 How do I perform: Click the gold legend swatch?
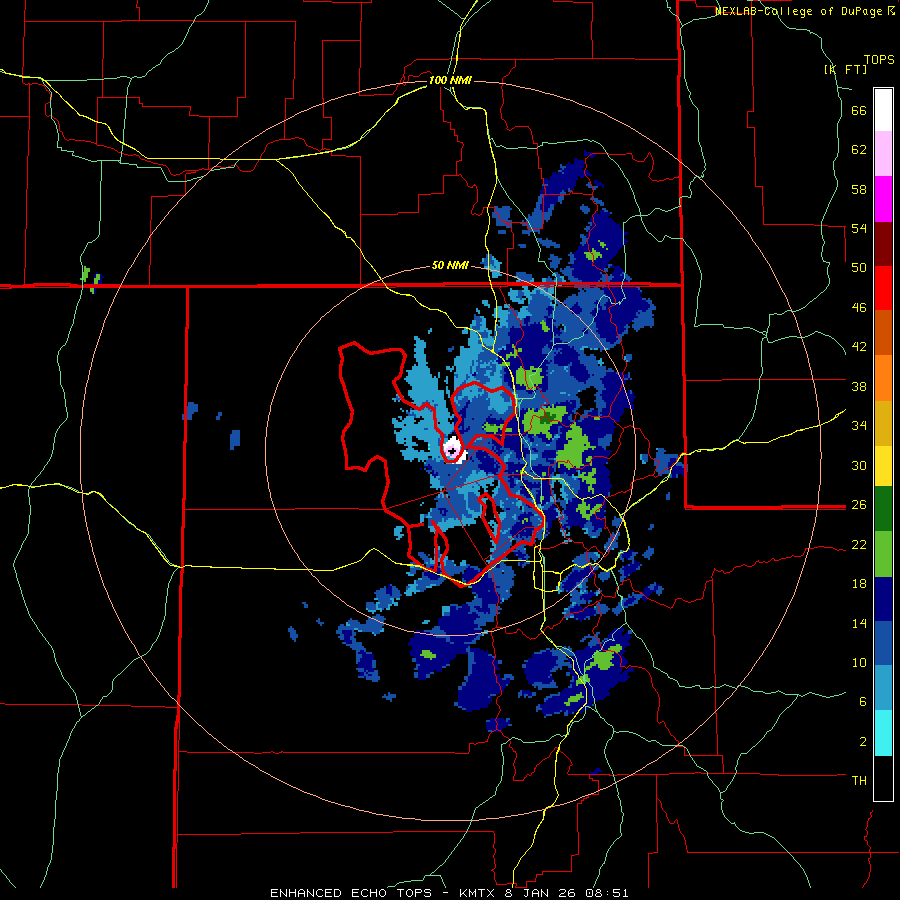[883, 423]
